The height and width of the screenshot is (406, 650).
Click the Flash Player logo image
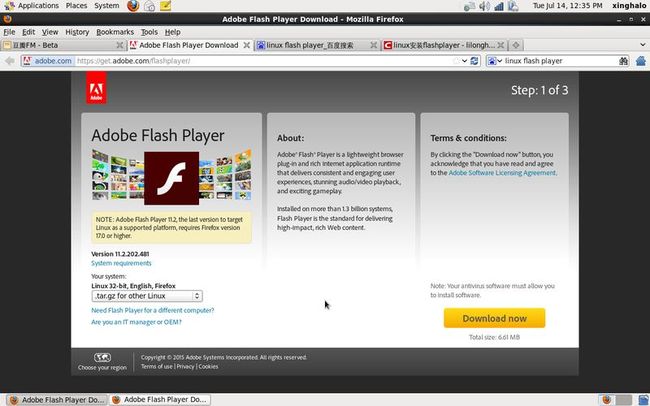[x=171, y=178]
